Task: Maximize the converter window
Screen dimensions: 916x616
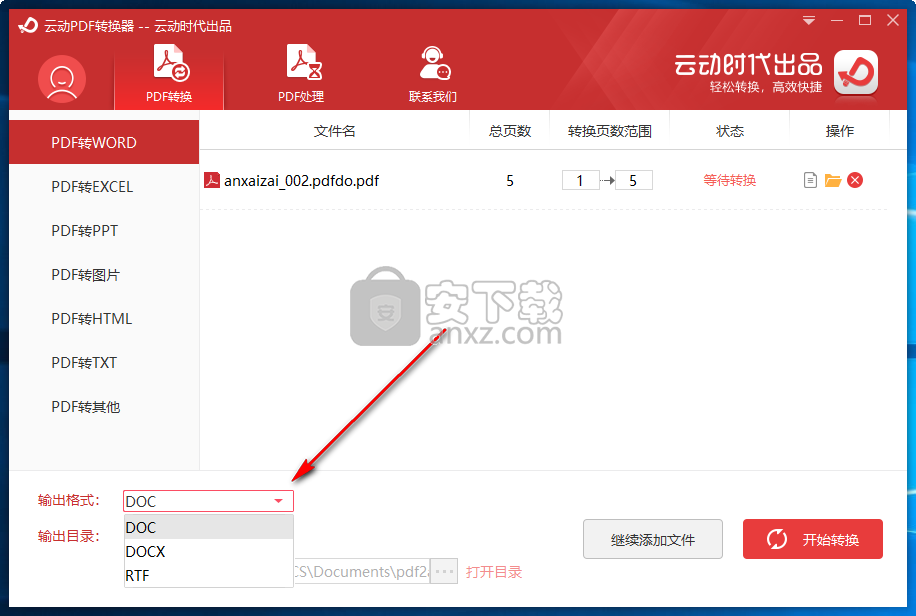Action: [x=865, y=20]
